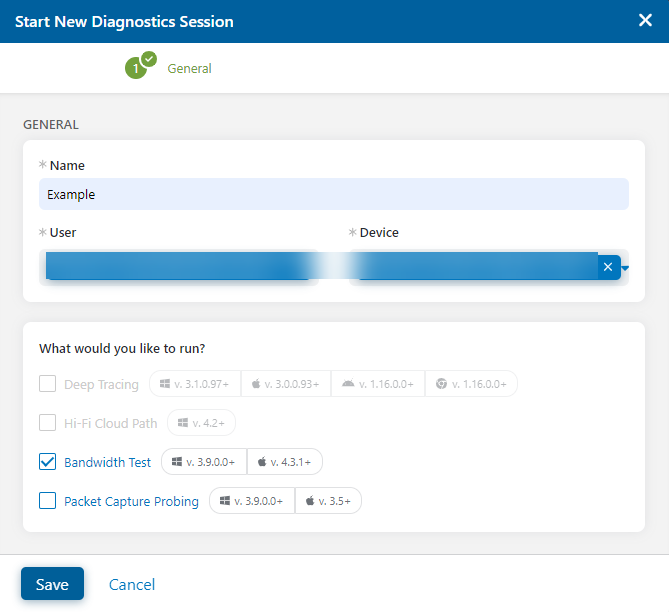Click Bandwidth Test Apple v. 4.3.1+ badge
This screenshot has width=669, height=612.
point(284,462)
